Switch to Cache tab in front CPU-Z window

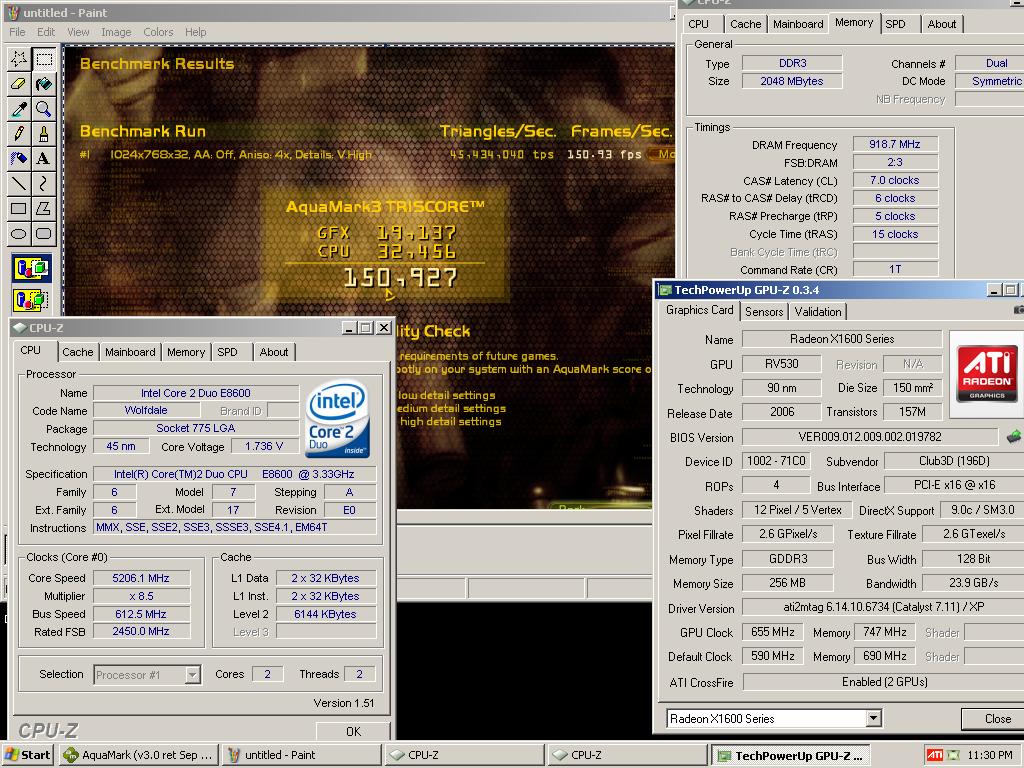[x=78, y=352]
